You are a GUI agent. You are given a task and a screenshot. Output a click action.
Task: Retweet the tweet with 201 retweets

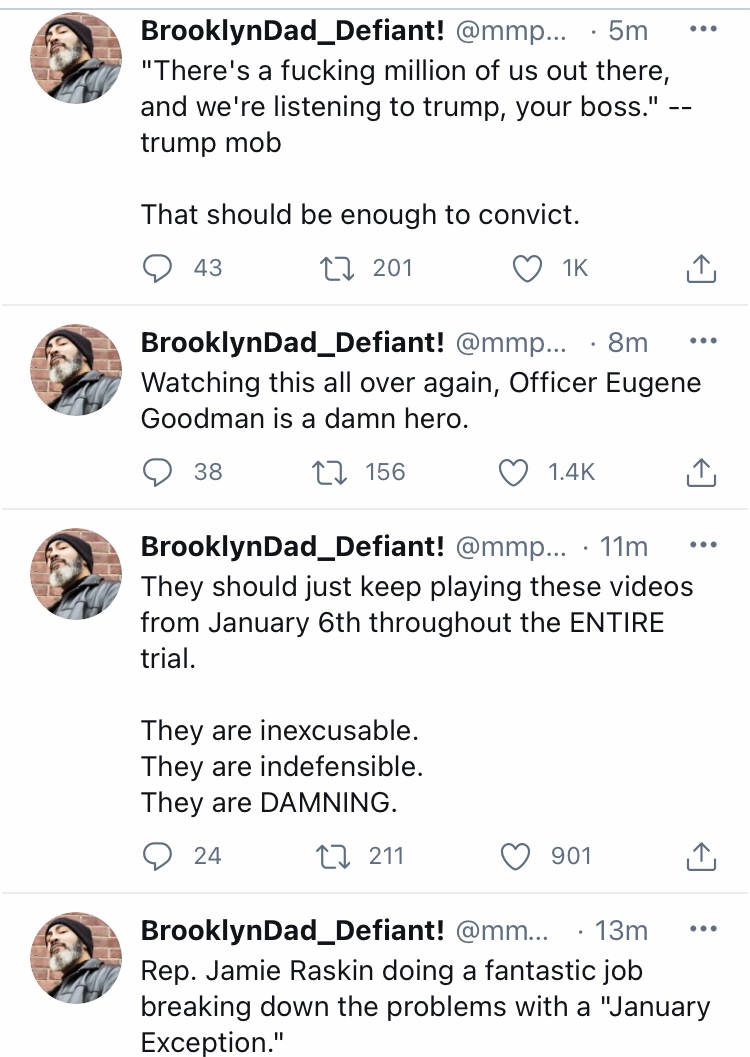click(336, 268)
